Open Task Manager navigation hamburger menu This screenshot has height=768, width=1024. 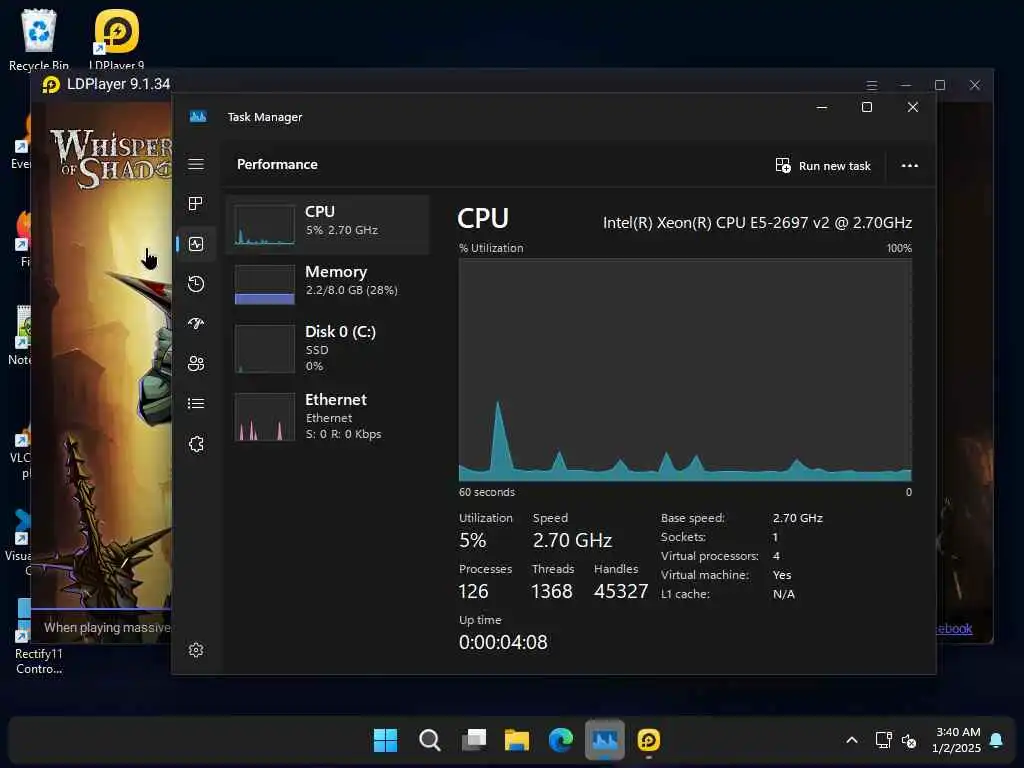click(x=196, y=164)
